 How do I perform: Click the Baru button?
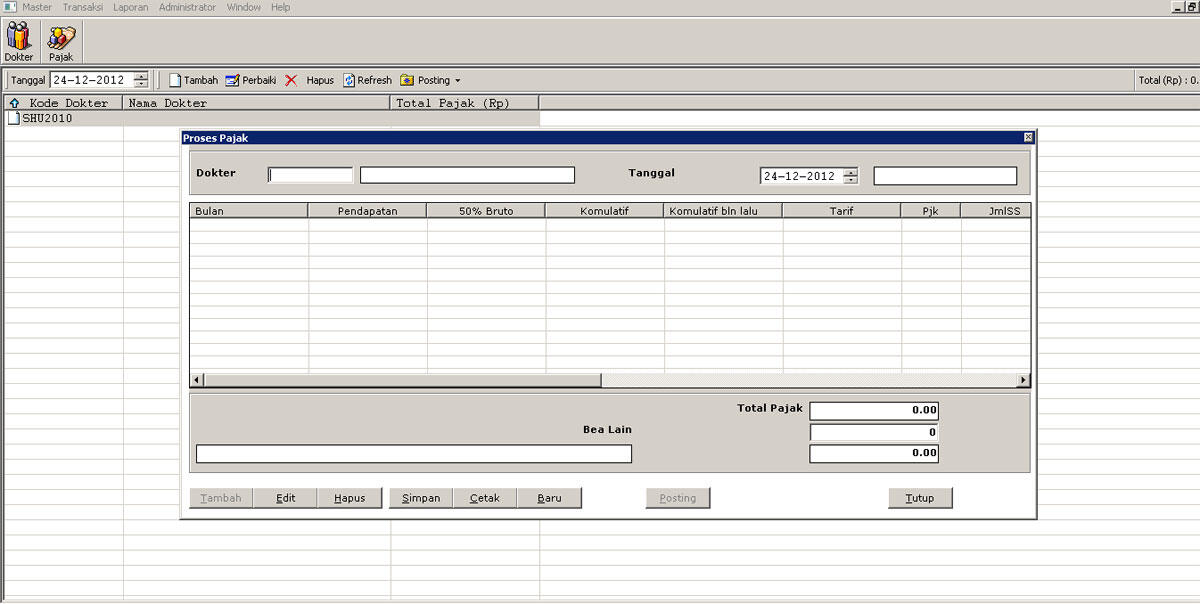[x=549, y=498]
